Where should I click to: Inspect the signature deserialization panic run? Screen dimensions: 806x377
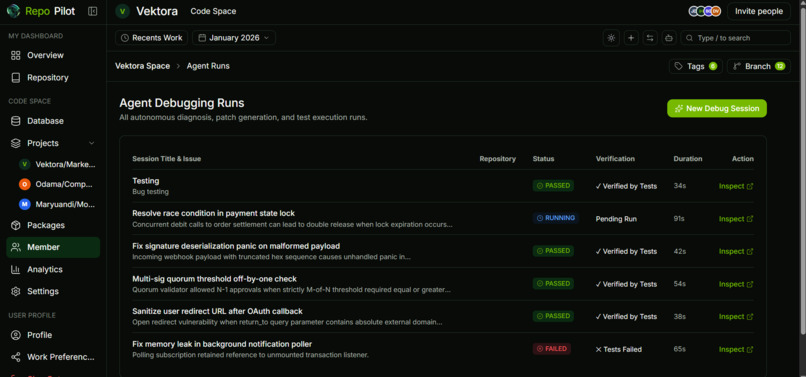(736, 252)
